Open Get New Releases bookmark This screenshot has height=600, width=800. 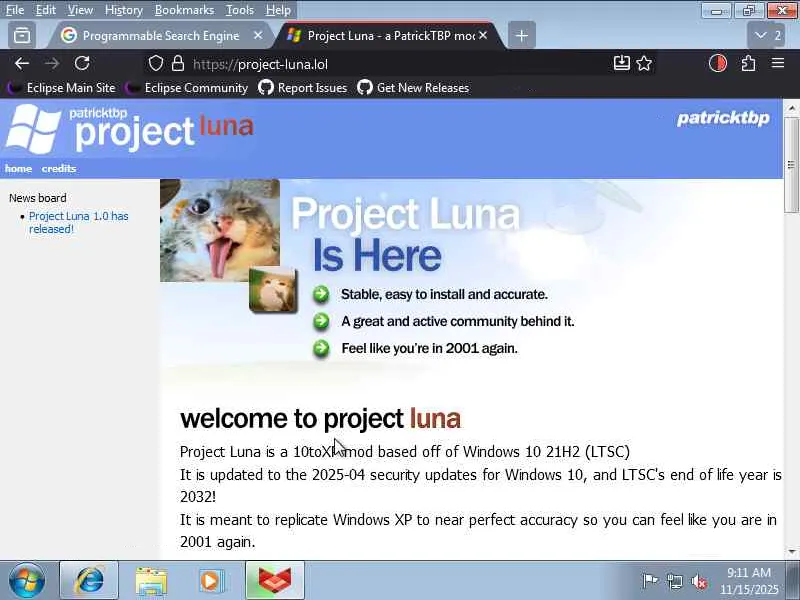pos(413,88)
